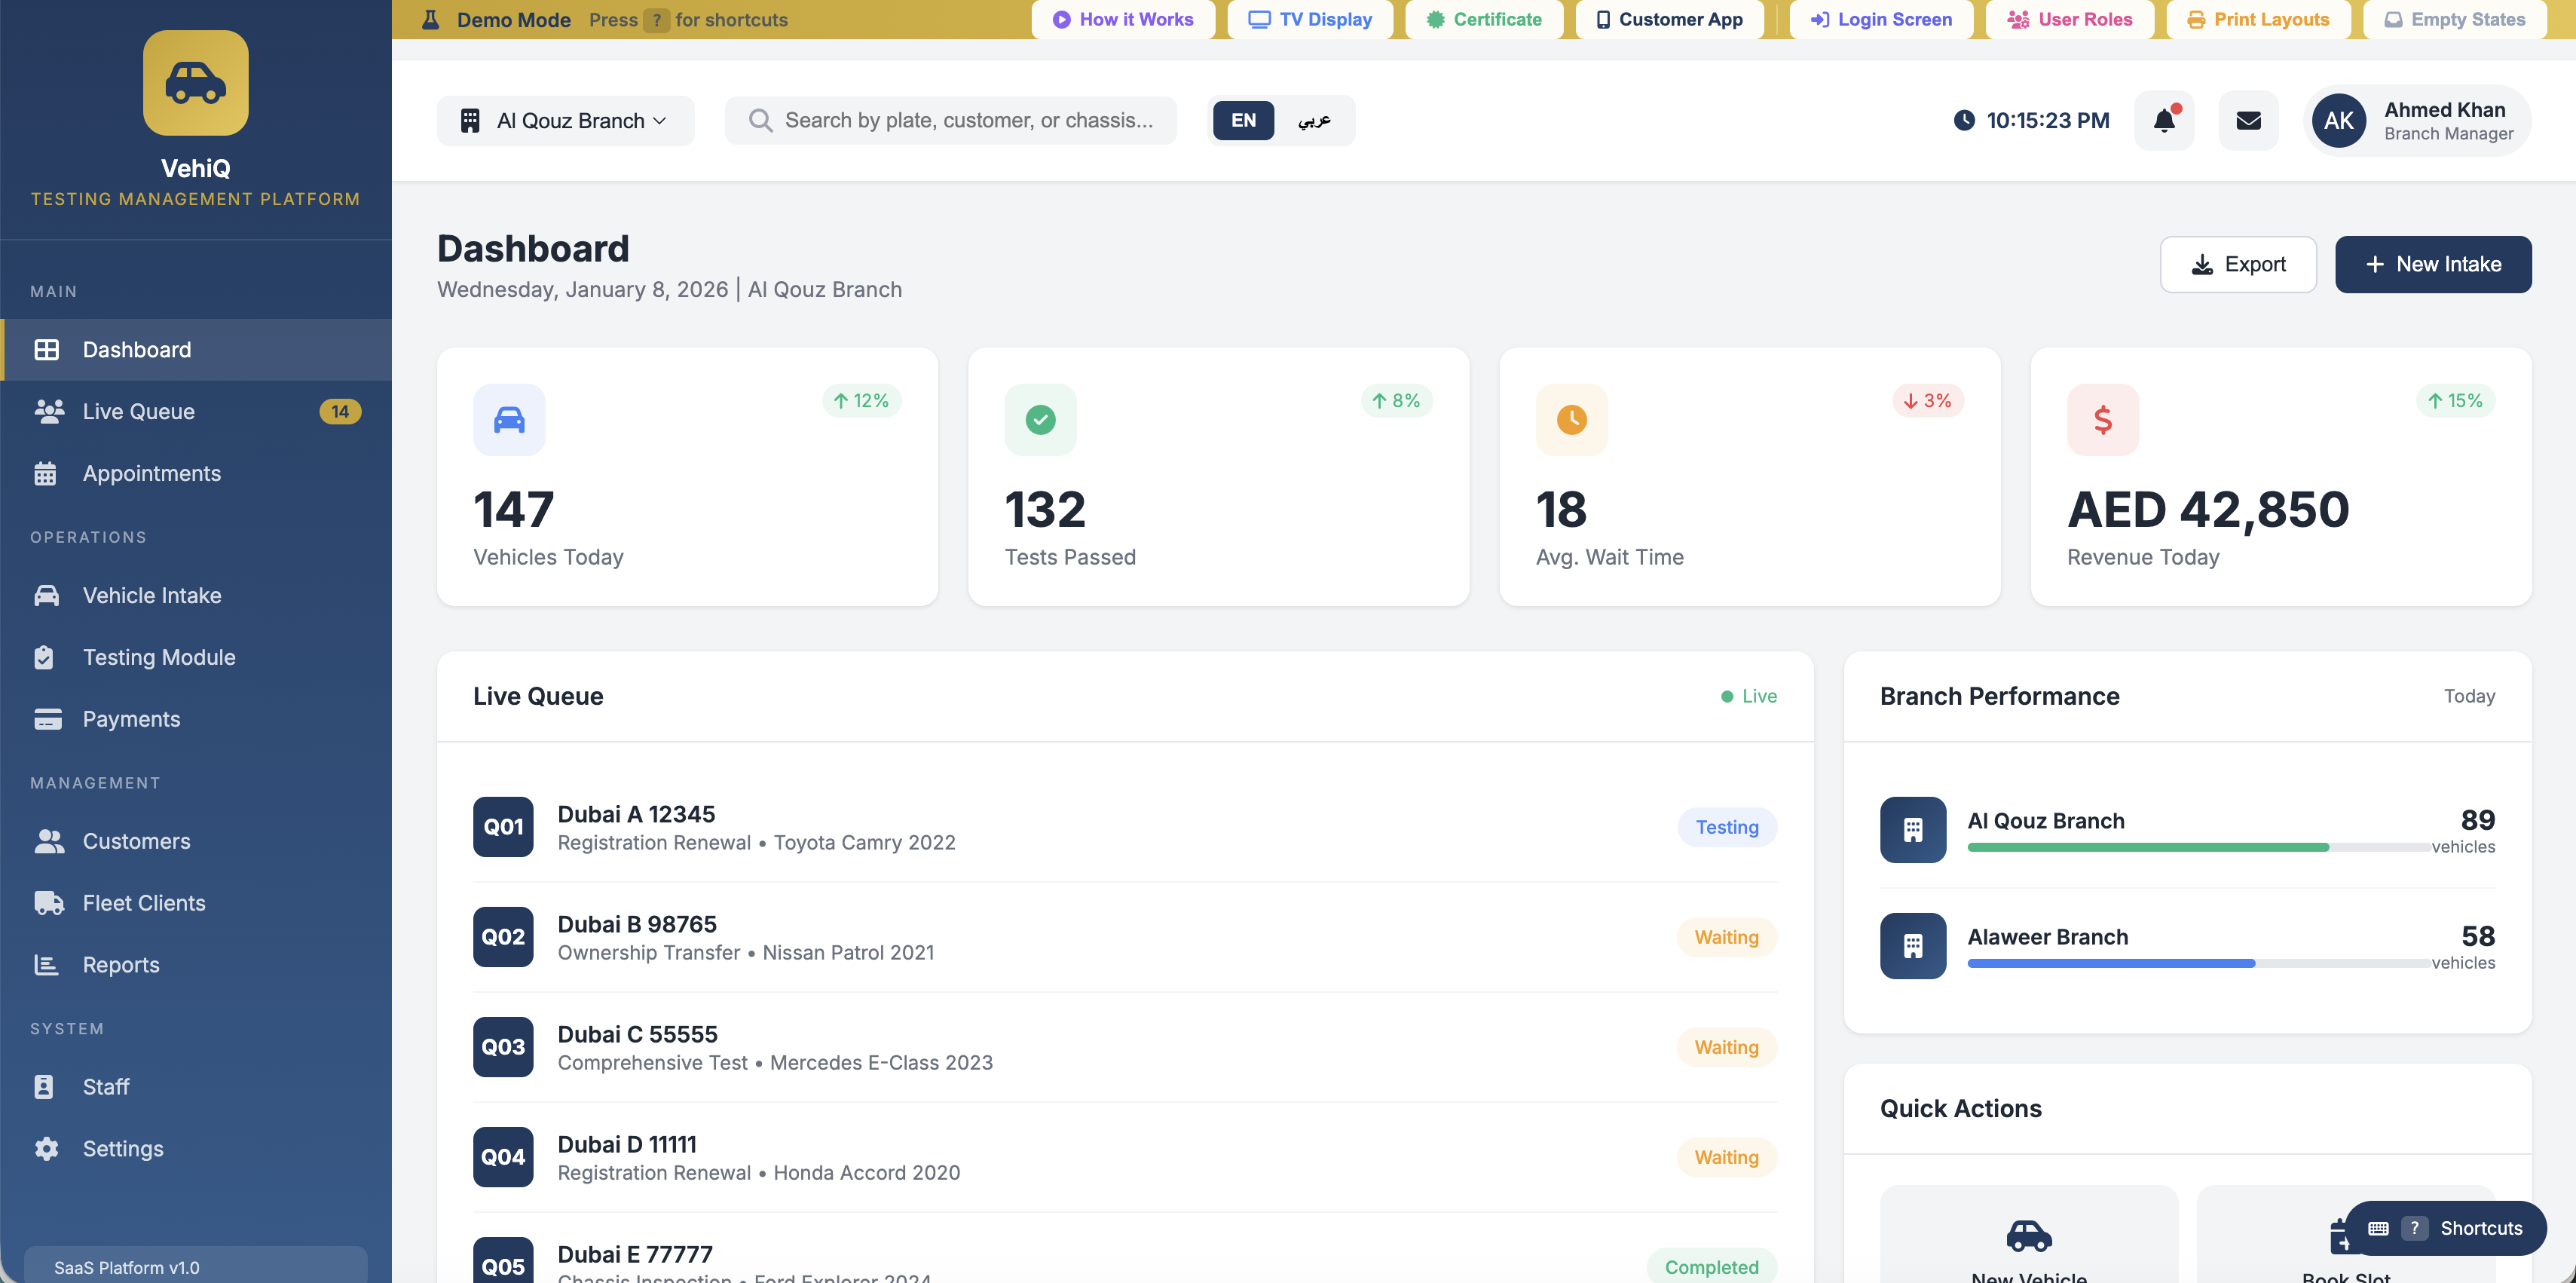The image size is (2576, 1283).
Task: Select the Vehicle Intake icon in sidebar
Action: (47, 595)
